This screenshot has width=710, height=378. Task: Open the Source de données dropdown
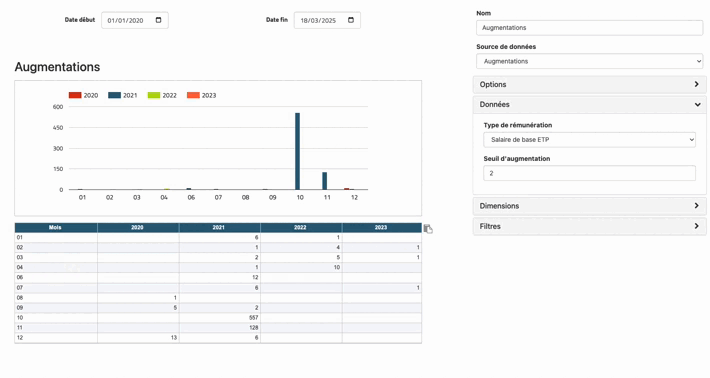[x=590, y=61]
